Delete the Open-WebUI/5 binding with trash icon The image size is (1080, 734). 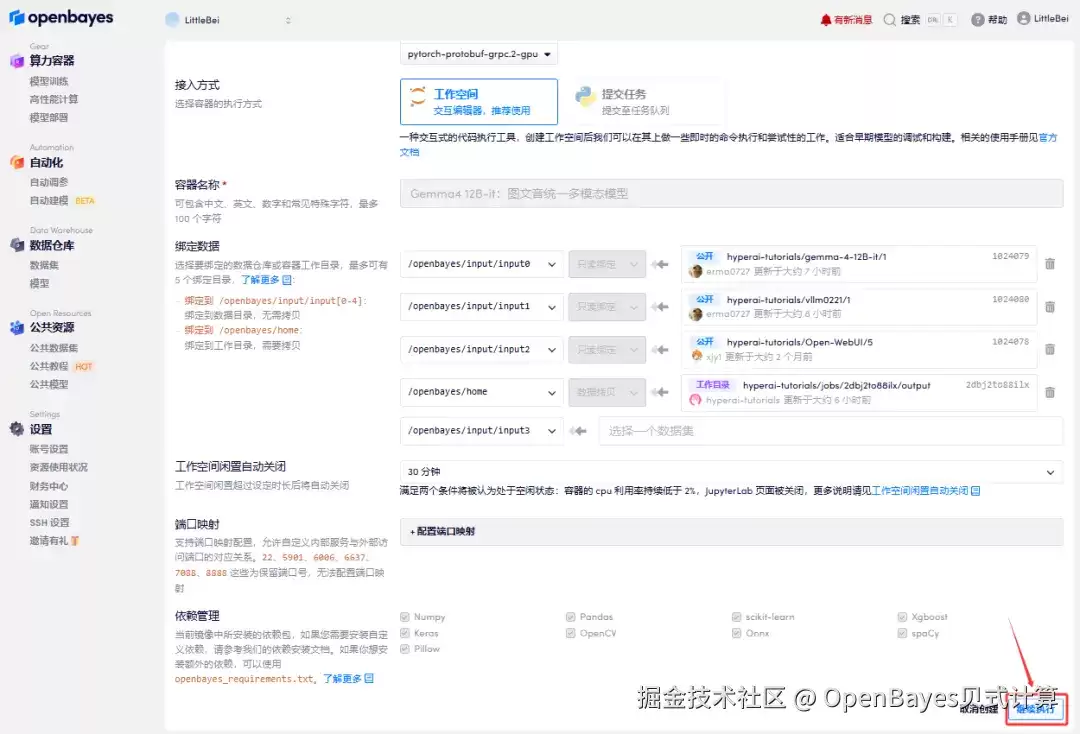pos(1049,350)
